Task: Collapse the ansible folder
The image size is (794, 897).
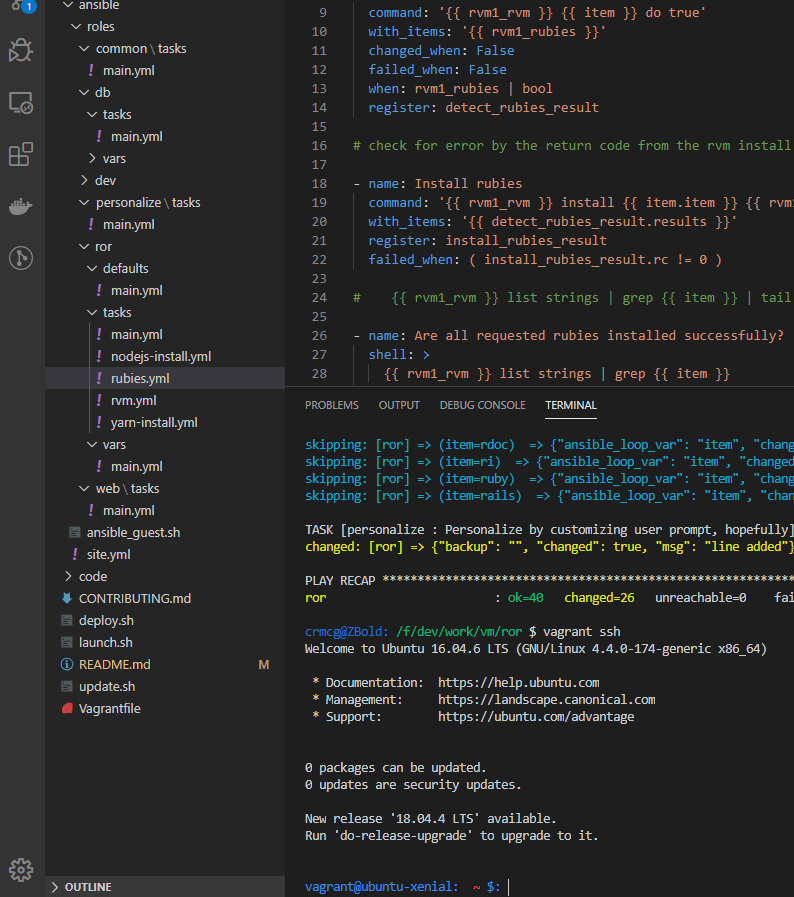Action: 68,5
